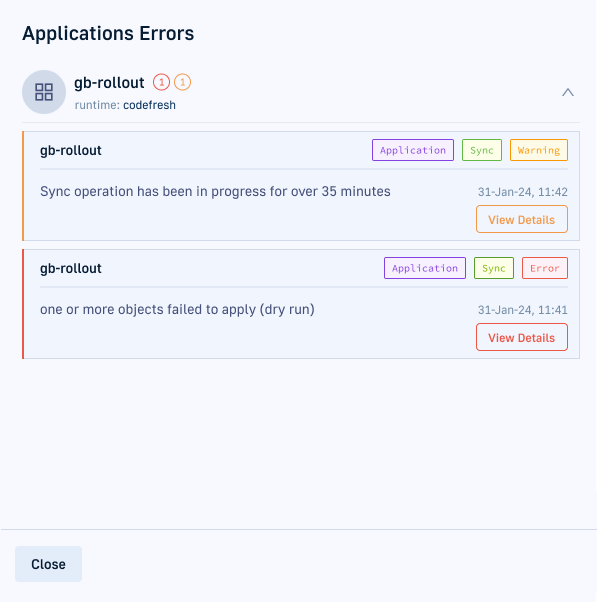Screen dimensions: 597x602
Task: Click the gb-rollout title in error card
Action: (x=71, y=268)
